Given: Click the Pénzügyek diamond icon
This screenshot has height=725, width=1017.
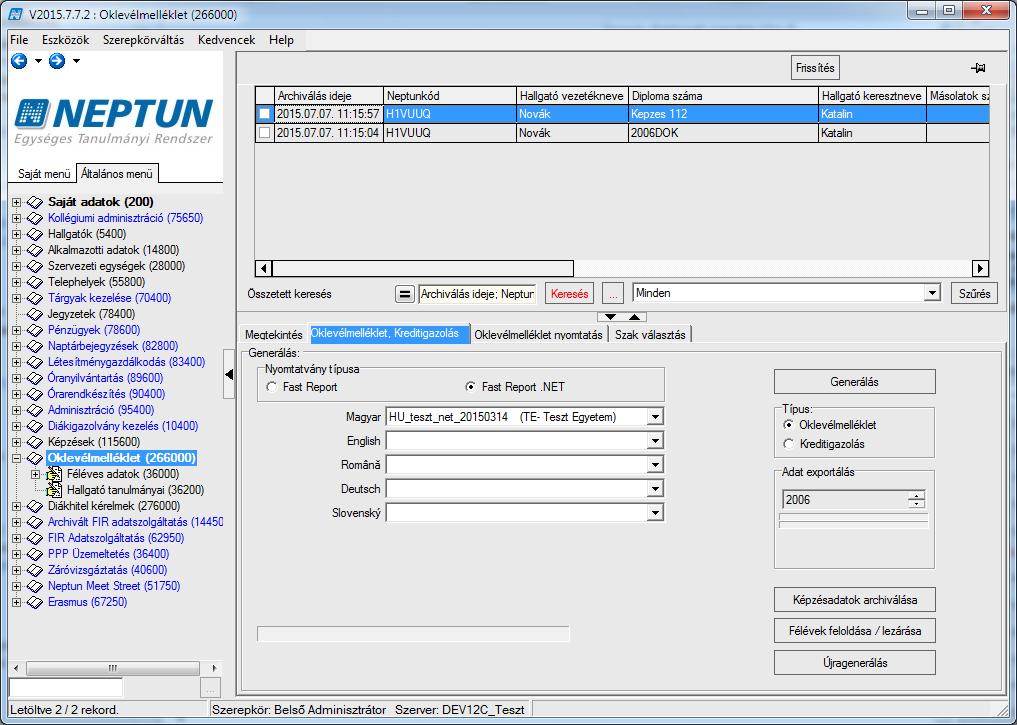Looking at the screenshot, I should pyautogui.click(x=35, y=330).
